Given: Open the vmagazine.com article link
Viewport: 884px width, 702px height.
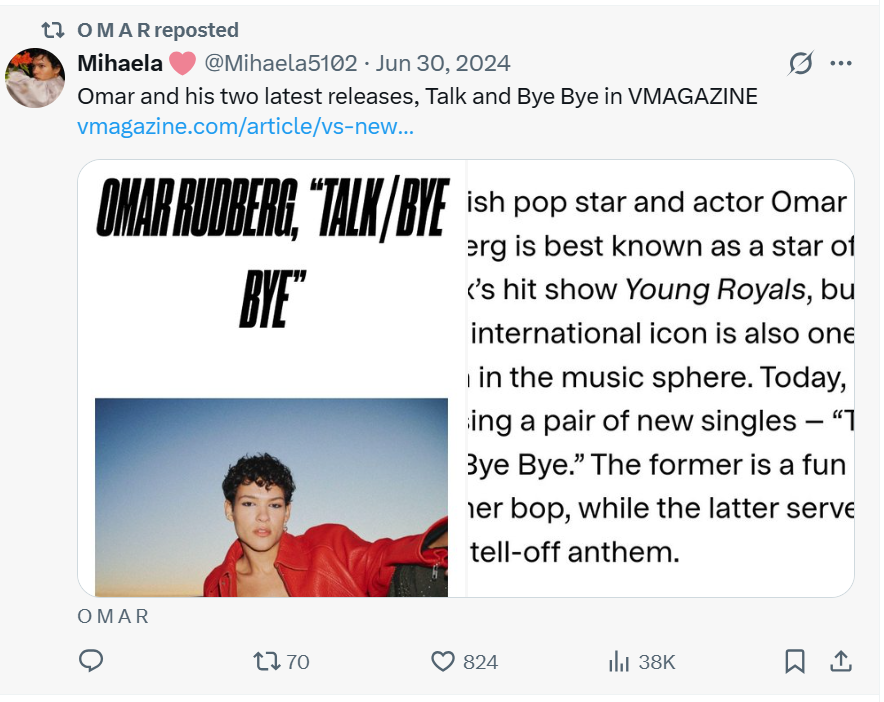Looking at the screenshot, I should tap(245, 127).
